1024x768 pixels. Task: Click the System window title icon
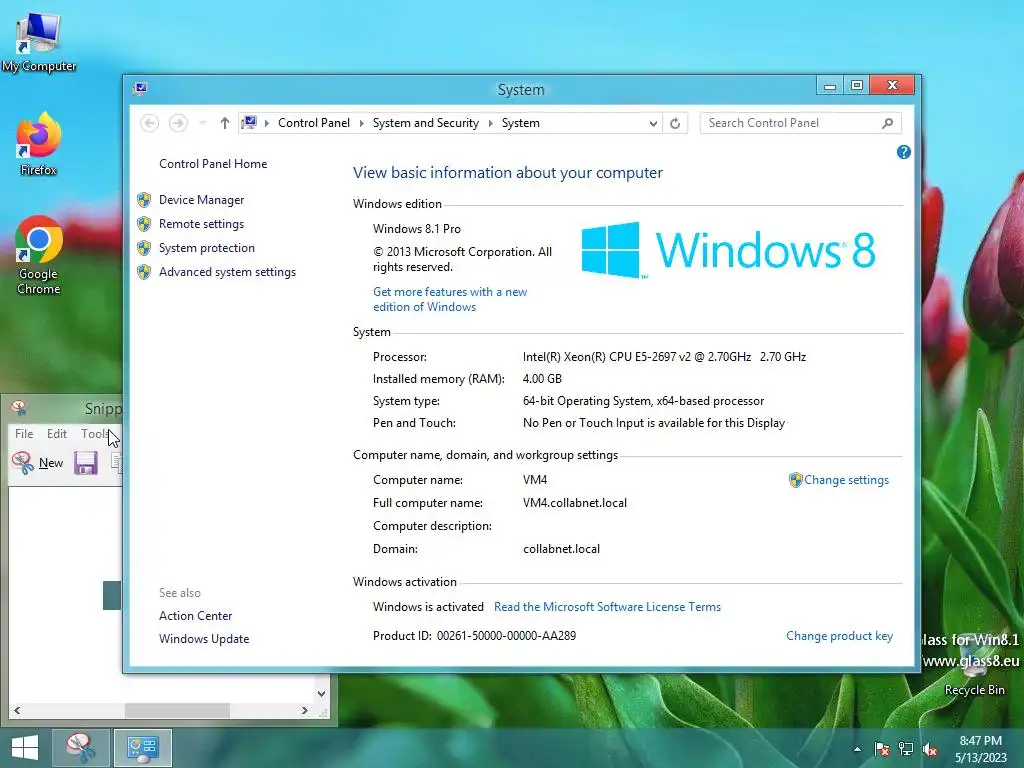[140, 89]
